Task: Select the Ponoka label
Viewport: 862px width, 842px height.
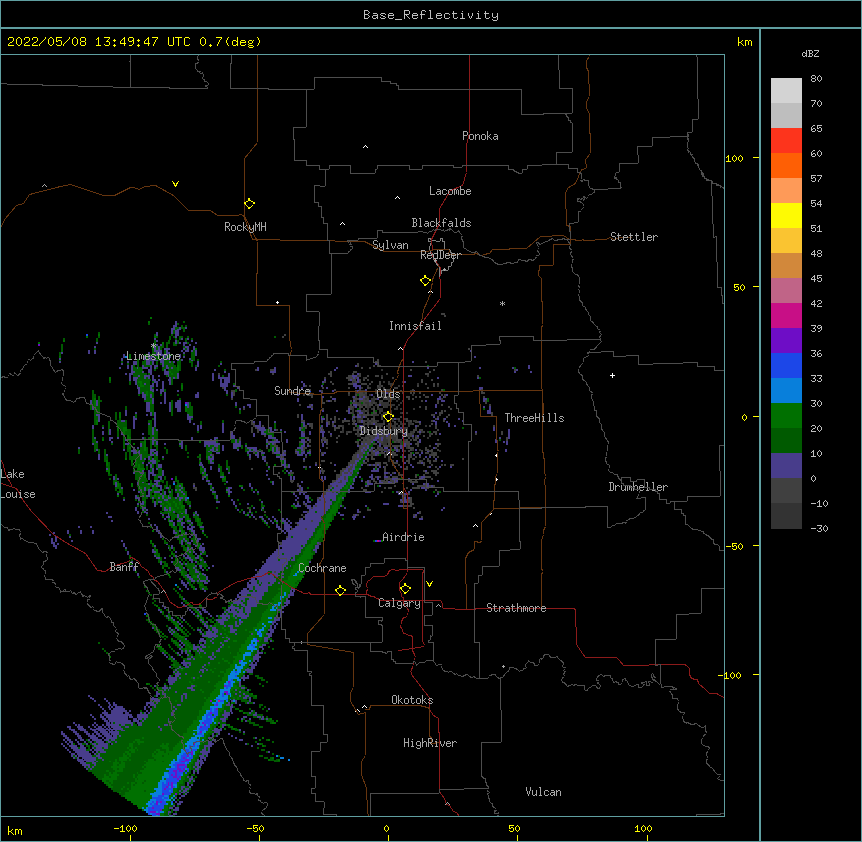Action: pos(480,136)
